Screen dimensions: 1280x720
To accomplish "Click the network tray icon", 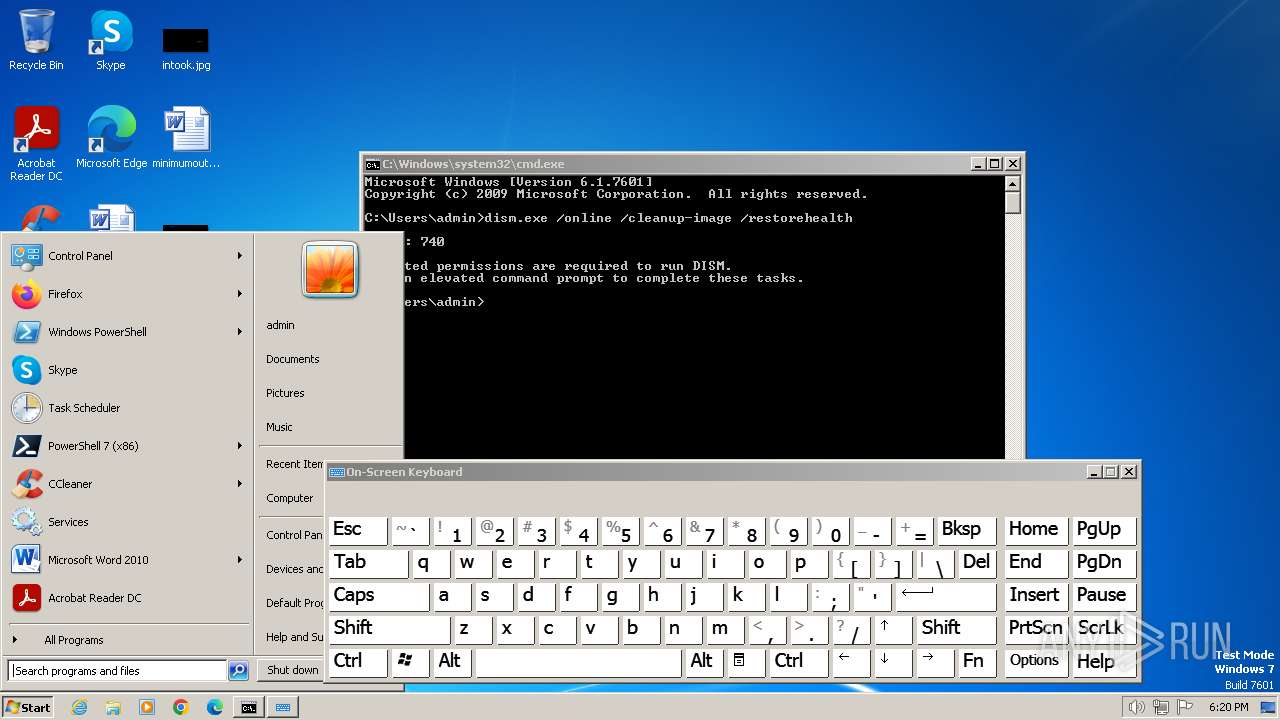I will coord(1160,707).
